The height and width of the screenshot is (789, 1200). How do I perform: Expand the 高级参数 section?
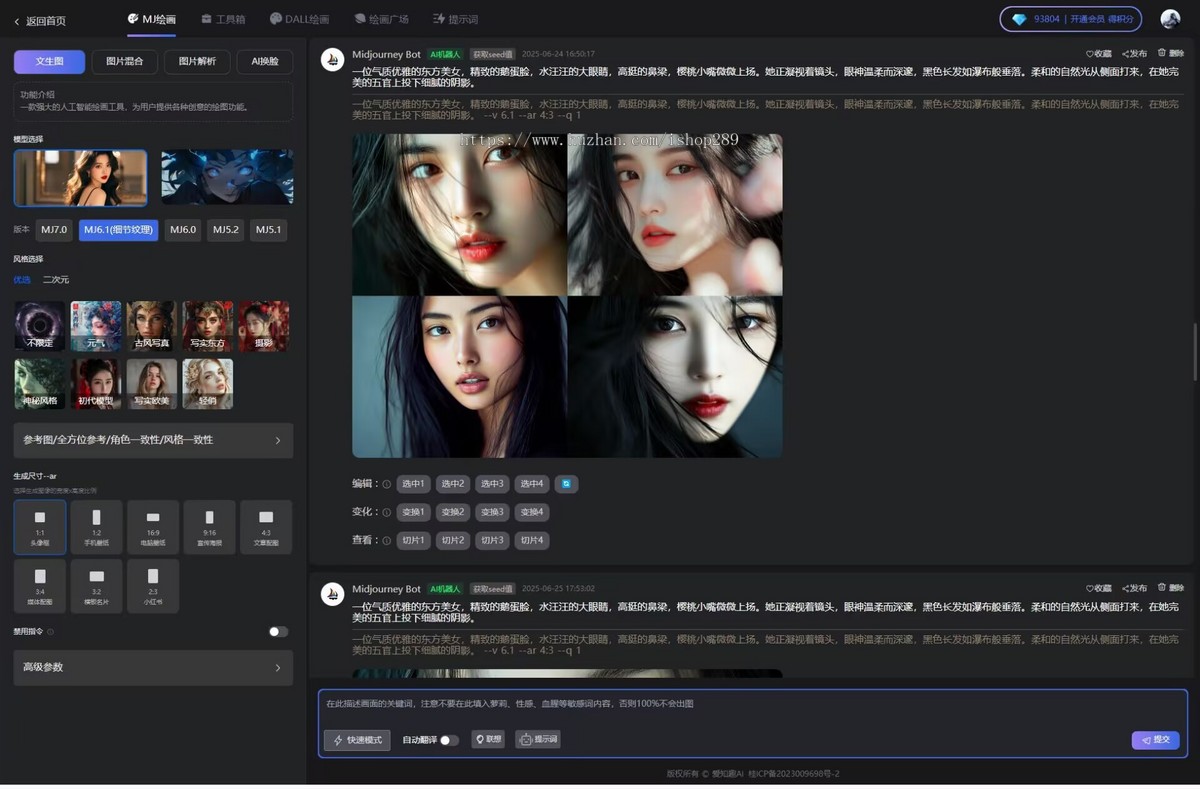pyautogui.click(x=153, y=667)
